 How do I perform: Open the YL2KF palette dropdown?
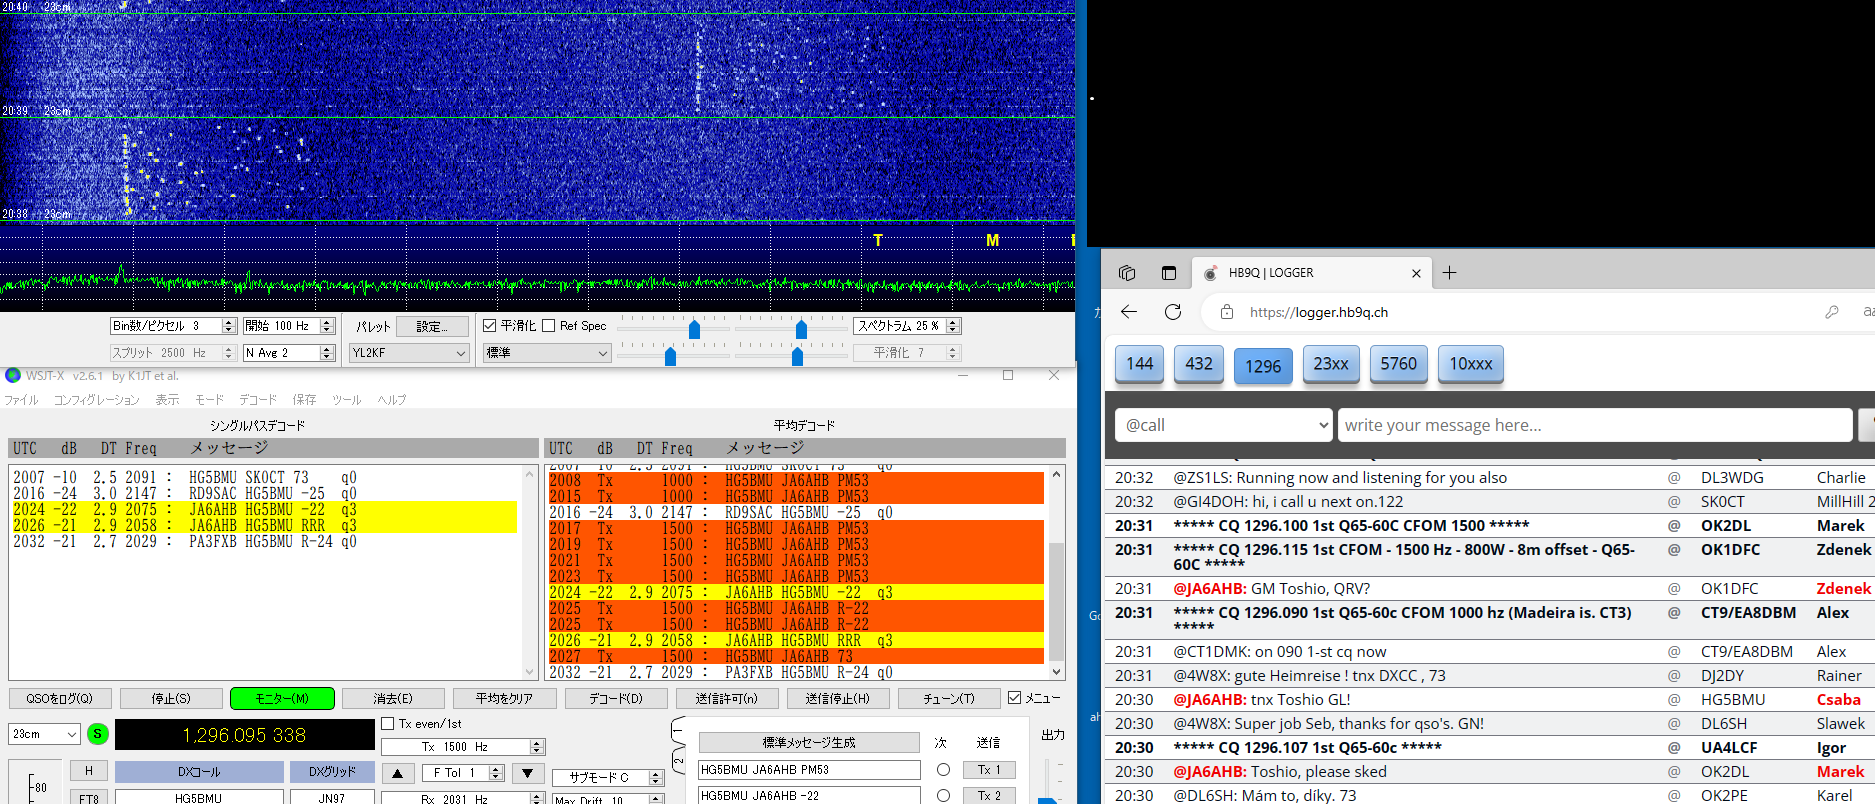(409, 353)
